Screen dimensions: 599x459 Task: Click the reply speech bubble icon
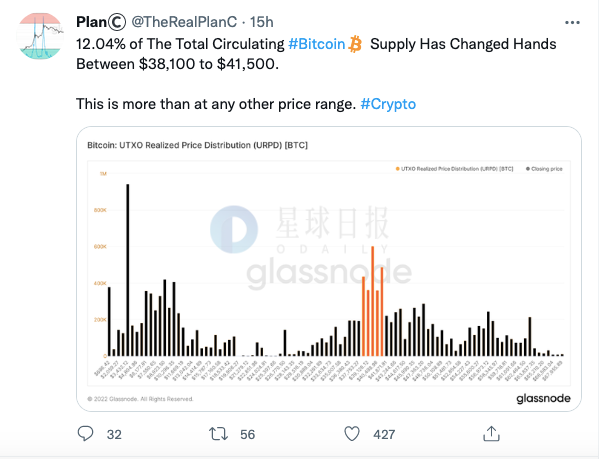click(x=85, y=434)
